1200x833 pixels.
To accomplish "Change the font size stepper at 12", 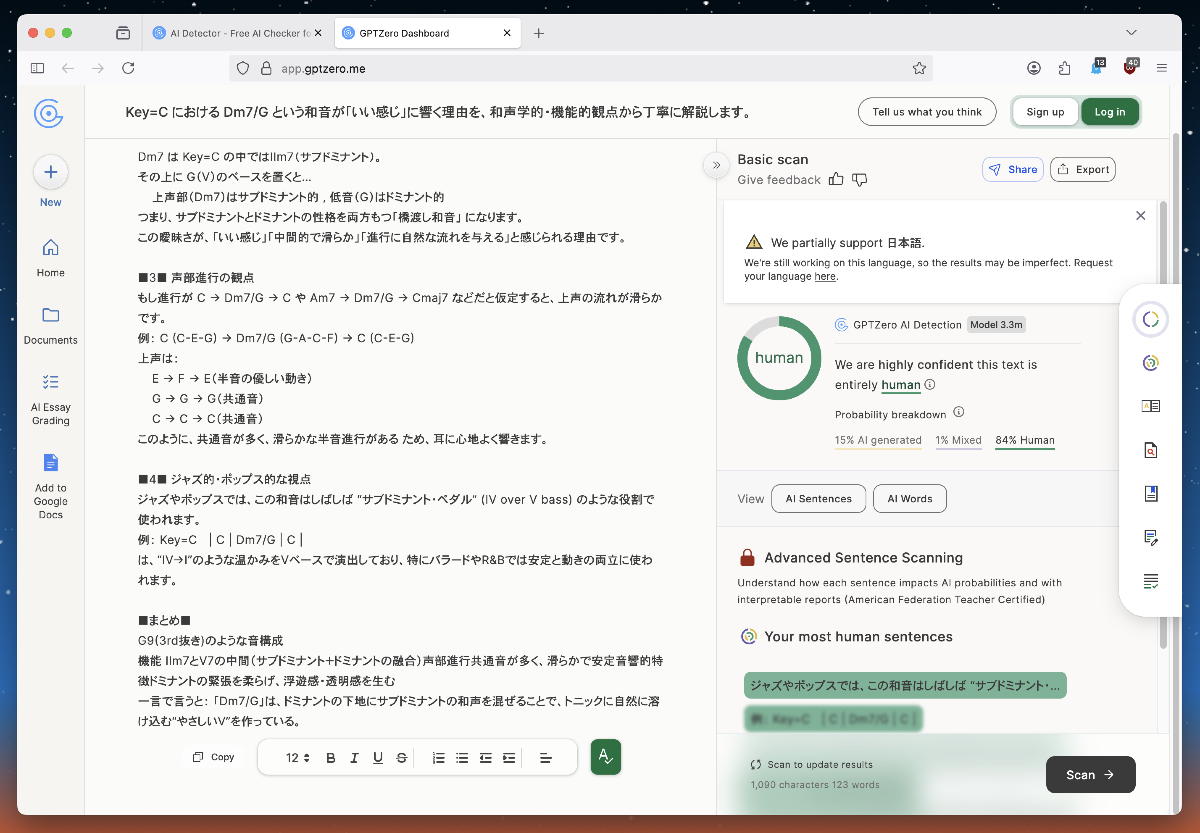I will click(297, 758).
